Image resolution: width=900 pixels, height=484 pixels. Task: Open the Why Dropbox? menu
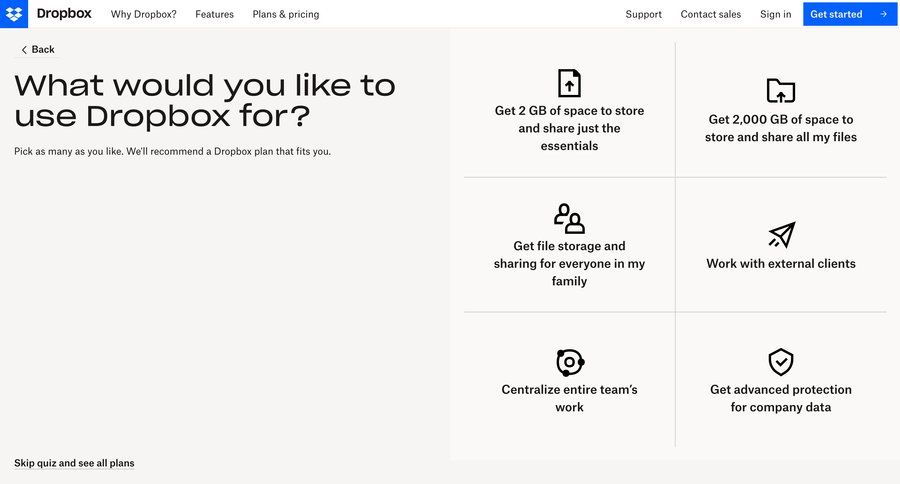[x=143, y=14]
